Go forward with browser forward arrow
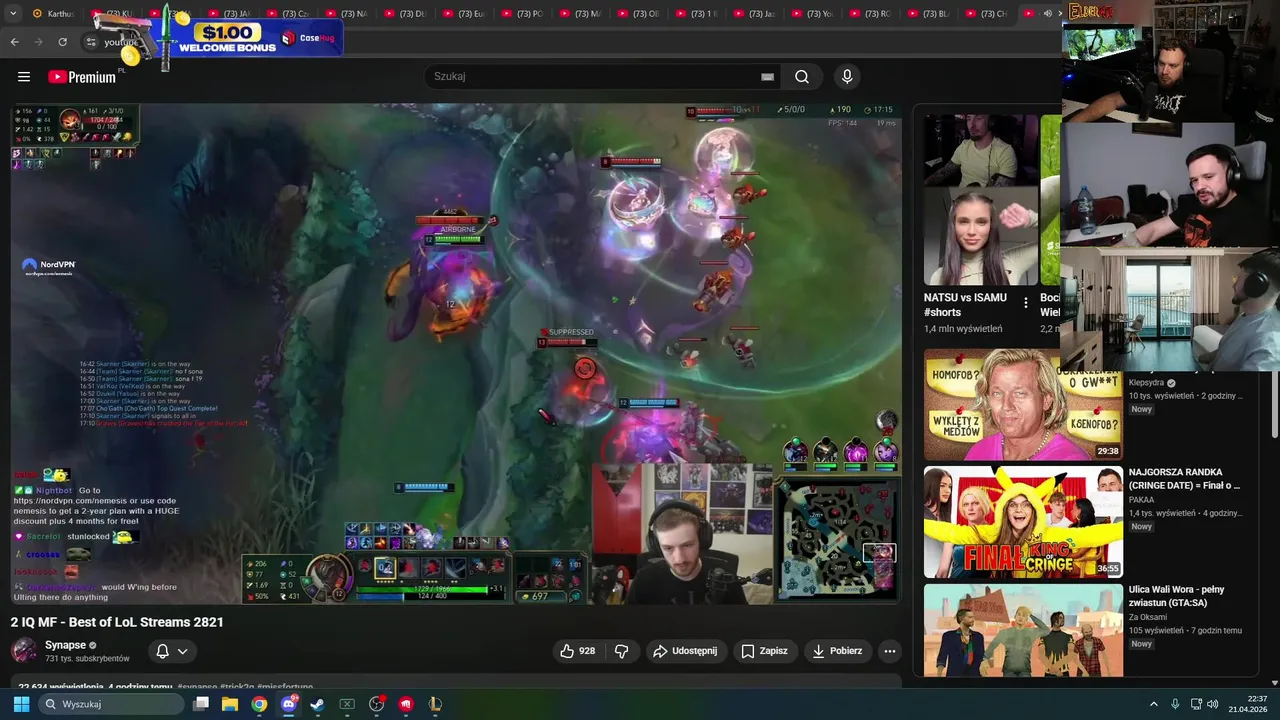 (x=38, y=41)
